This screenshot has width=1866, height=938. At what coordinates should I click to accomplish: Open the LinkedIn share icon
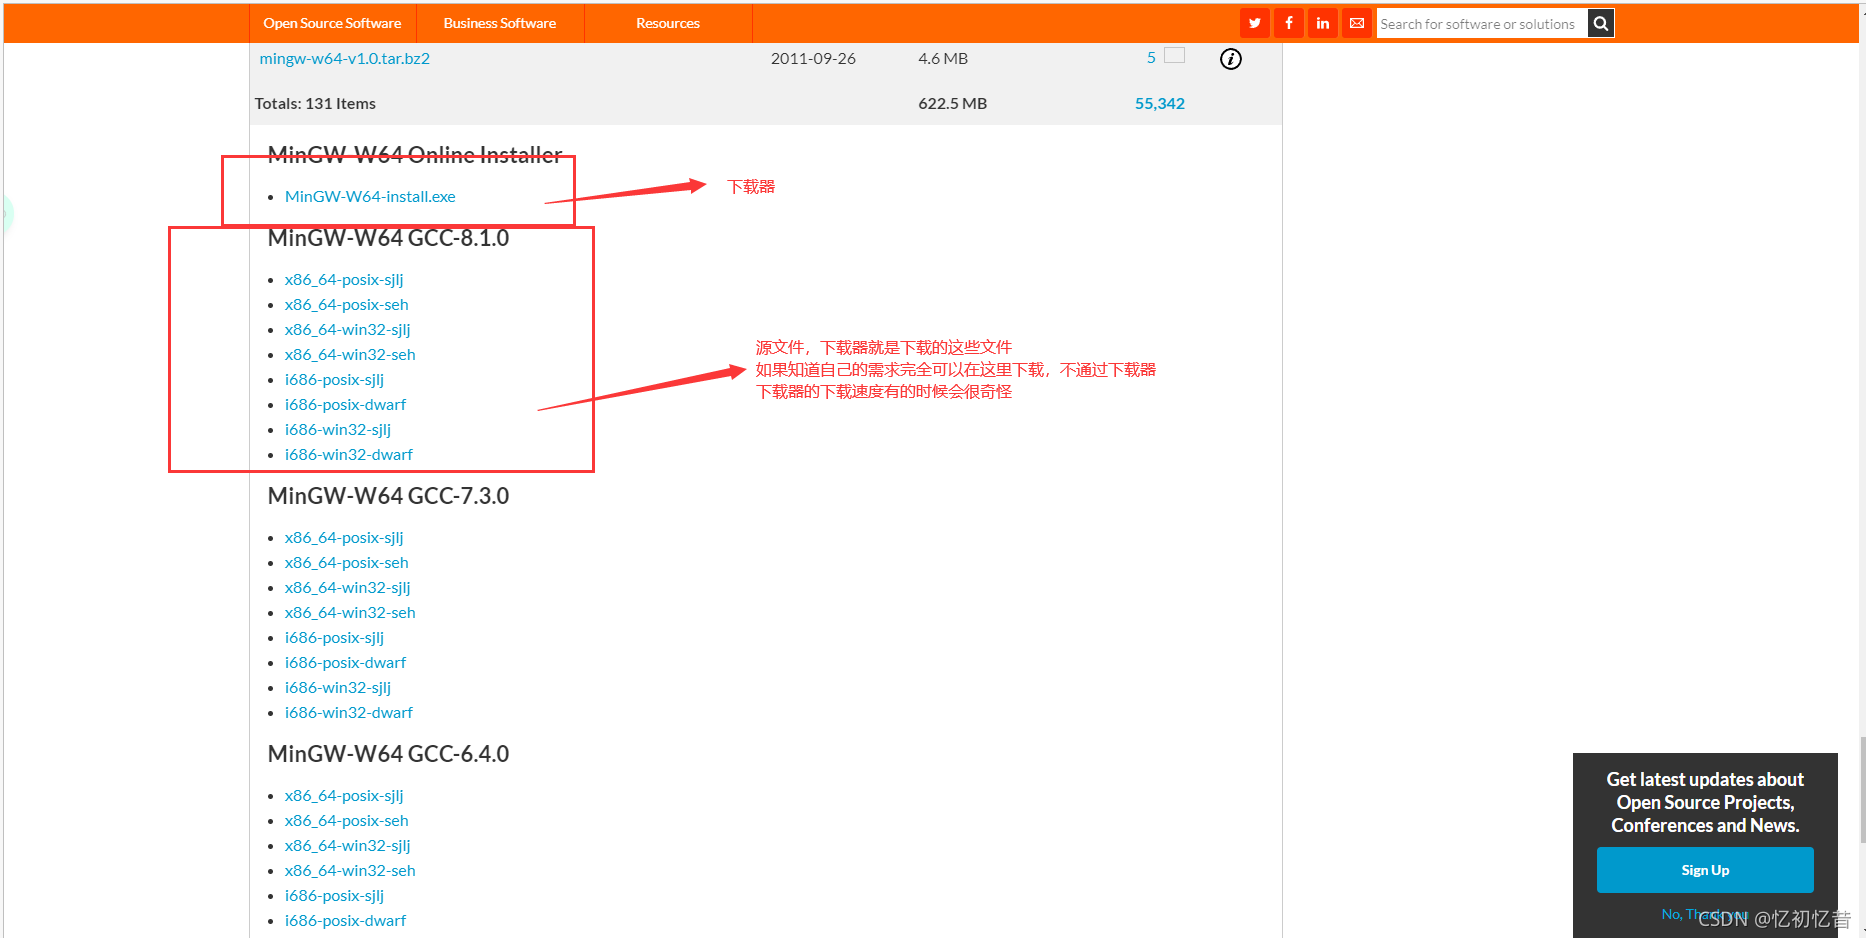click(1322, 23)
